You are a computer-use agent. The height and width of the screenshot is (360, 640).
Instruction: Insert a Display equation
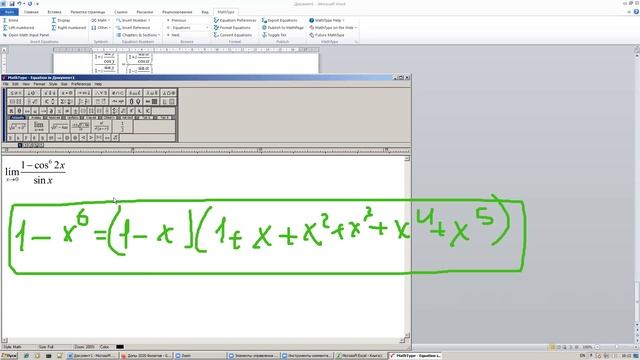61,20
